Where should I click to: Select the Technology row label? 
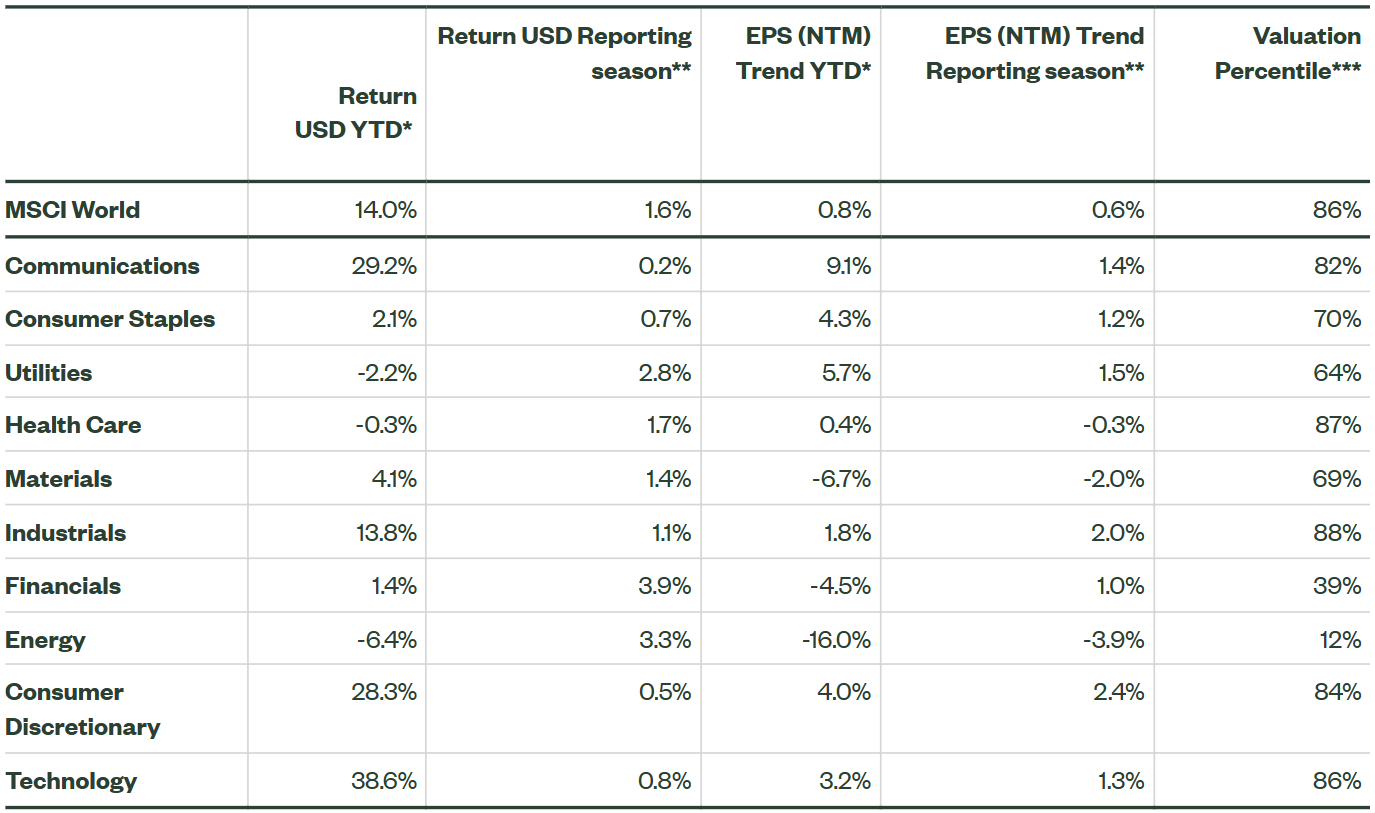(x=71, y=781)
